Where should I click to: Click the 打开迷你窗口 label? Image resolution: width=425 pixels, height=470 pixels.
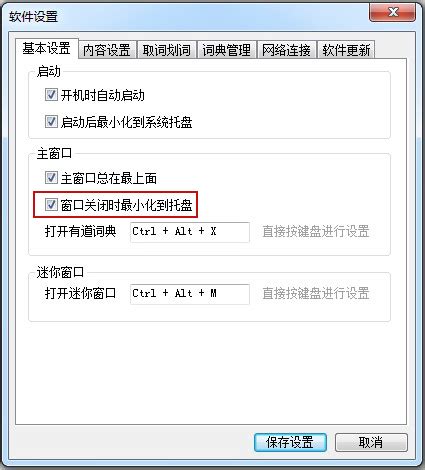pyautogui.click(x=80, y=293)
